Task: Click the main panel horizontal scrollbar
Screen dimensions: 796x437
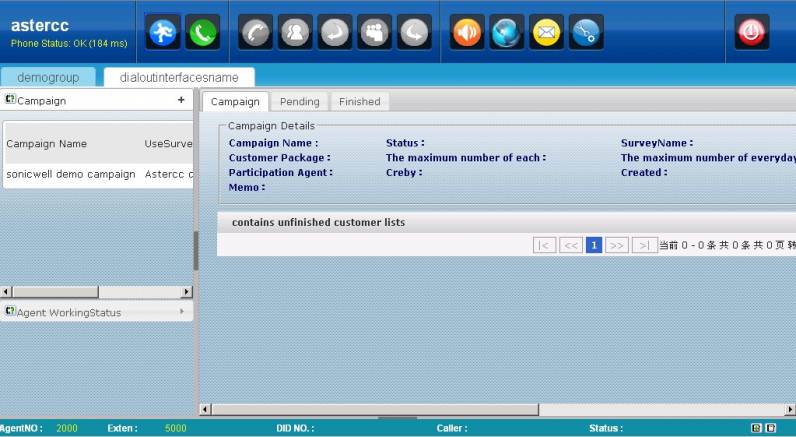Action: [x=400, y=409]
